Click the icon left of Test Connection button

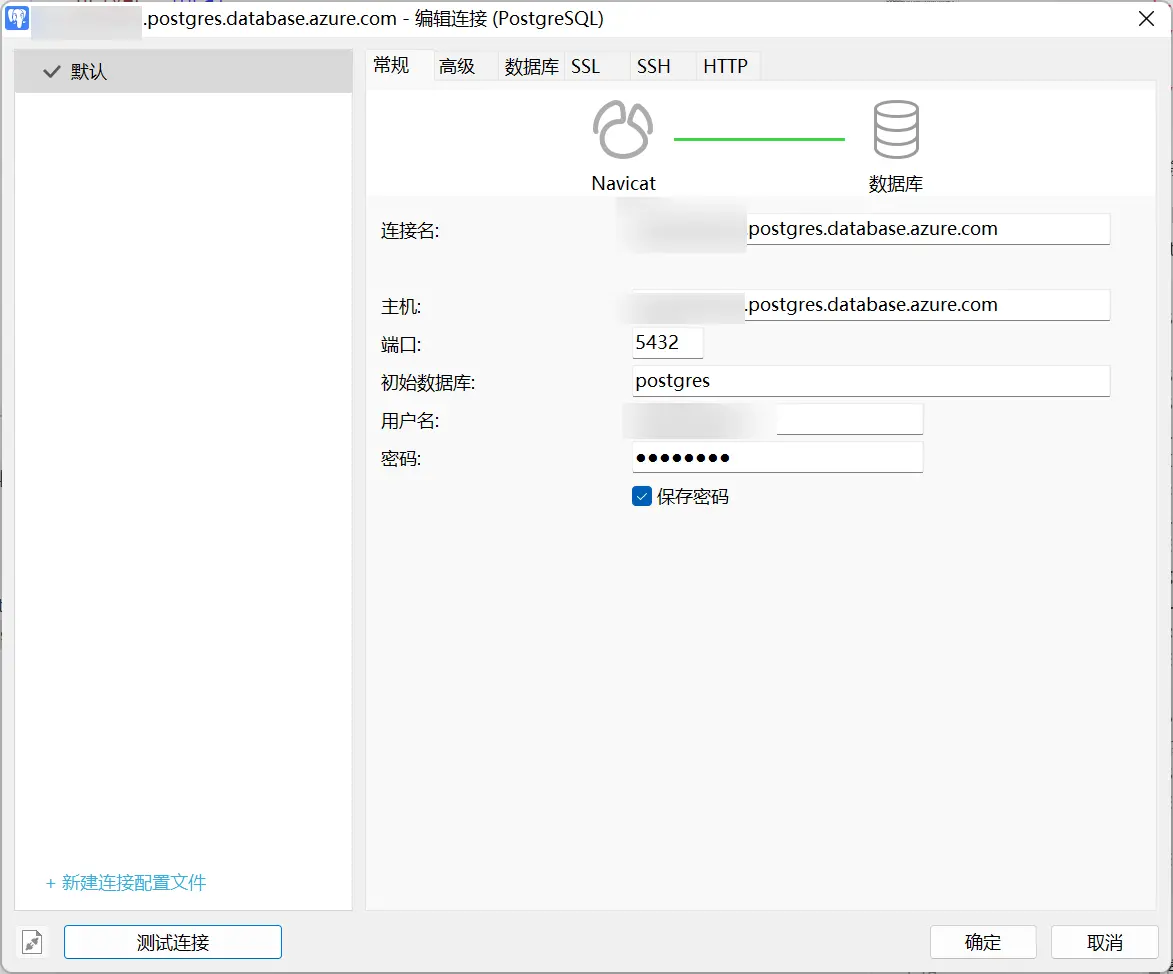tap(31, 942)
